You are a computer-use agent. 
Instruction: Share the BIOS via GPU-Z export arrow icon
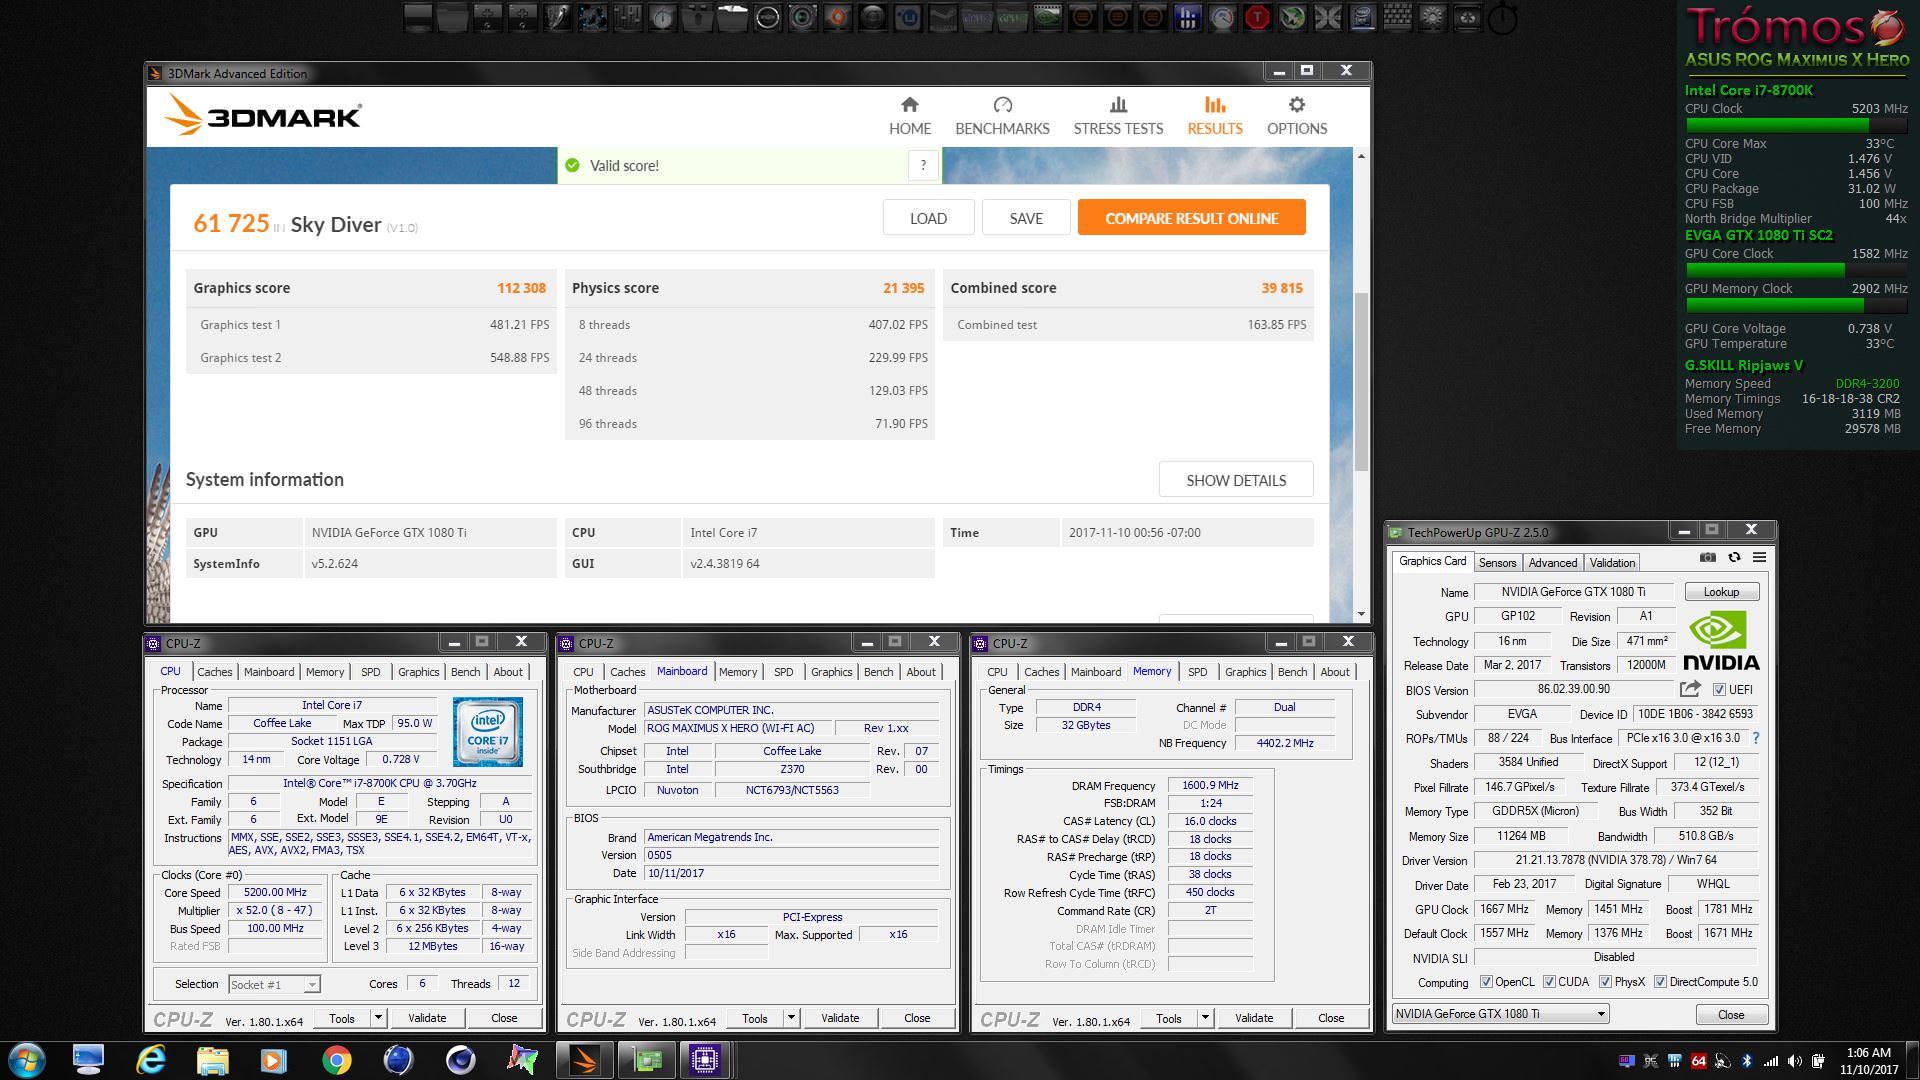1690,689
